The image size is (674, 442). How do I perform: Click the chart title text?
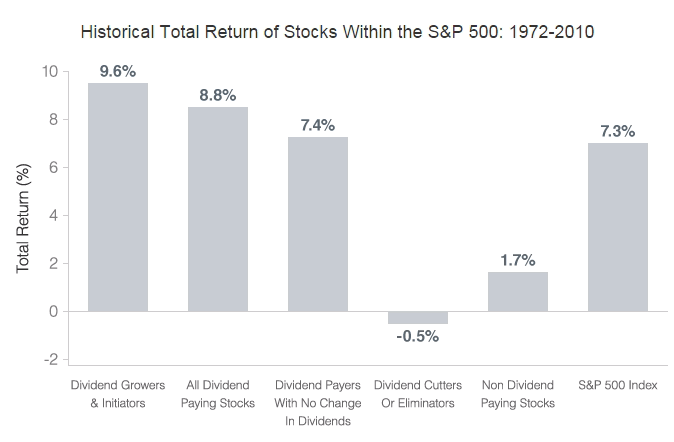(336, 32)
